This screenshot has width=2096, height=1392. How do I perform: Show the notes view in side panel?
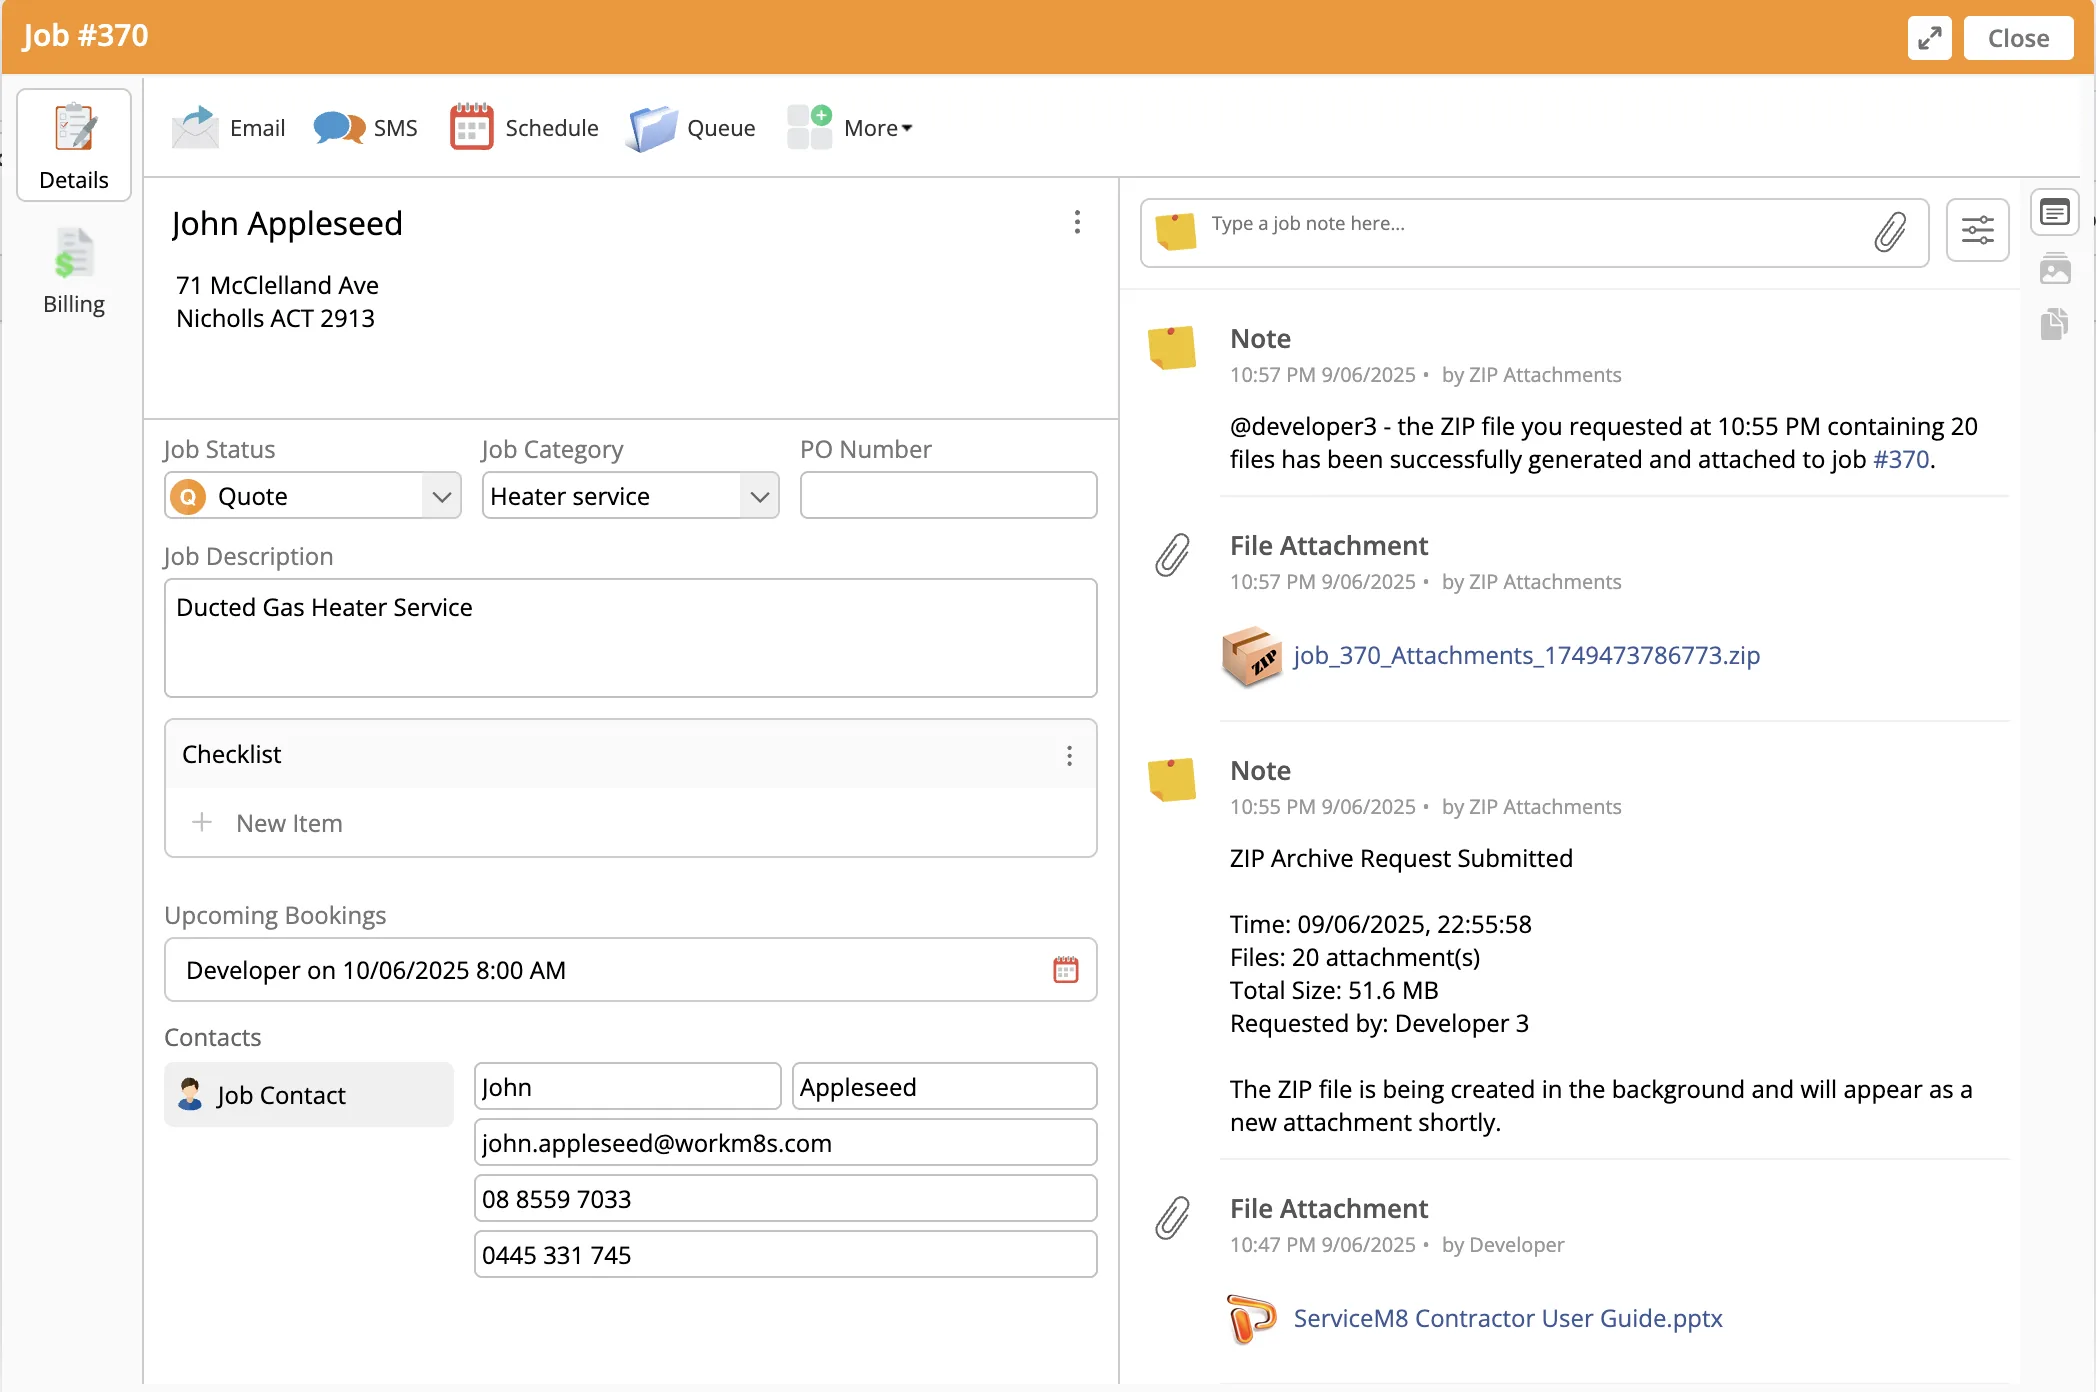click(2055, 213)
